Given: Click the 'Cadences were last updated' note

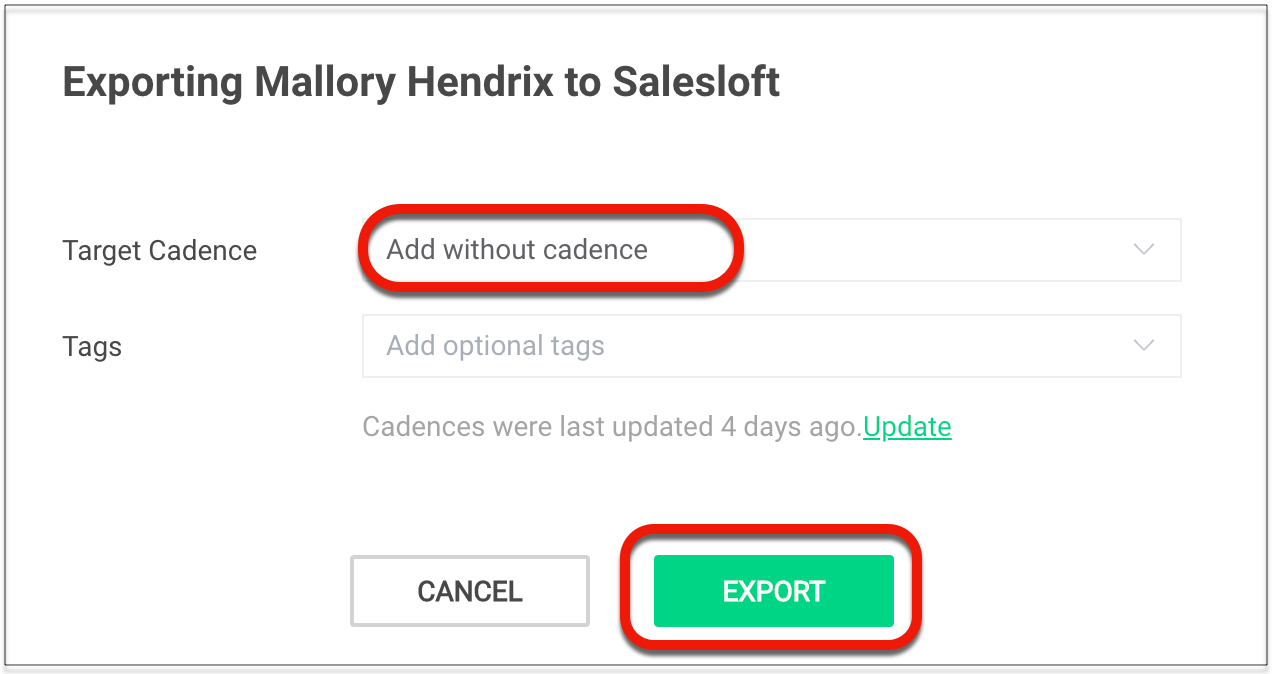Looking at the screenshot, I should [x=610, y=427].
